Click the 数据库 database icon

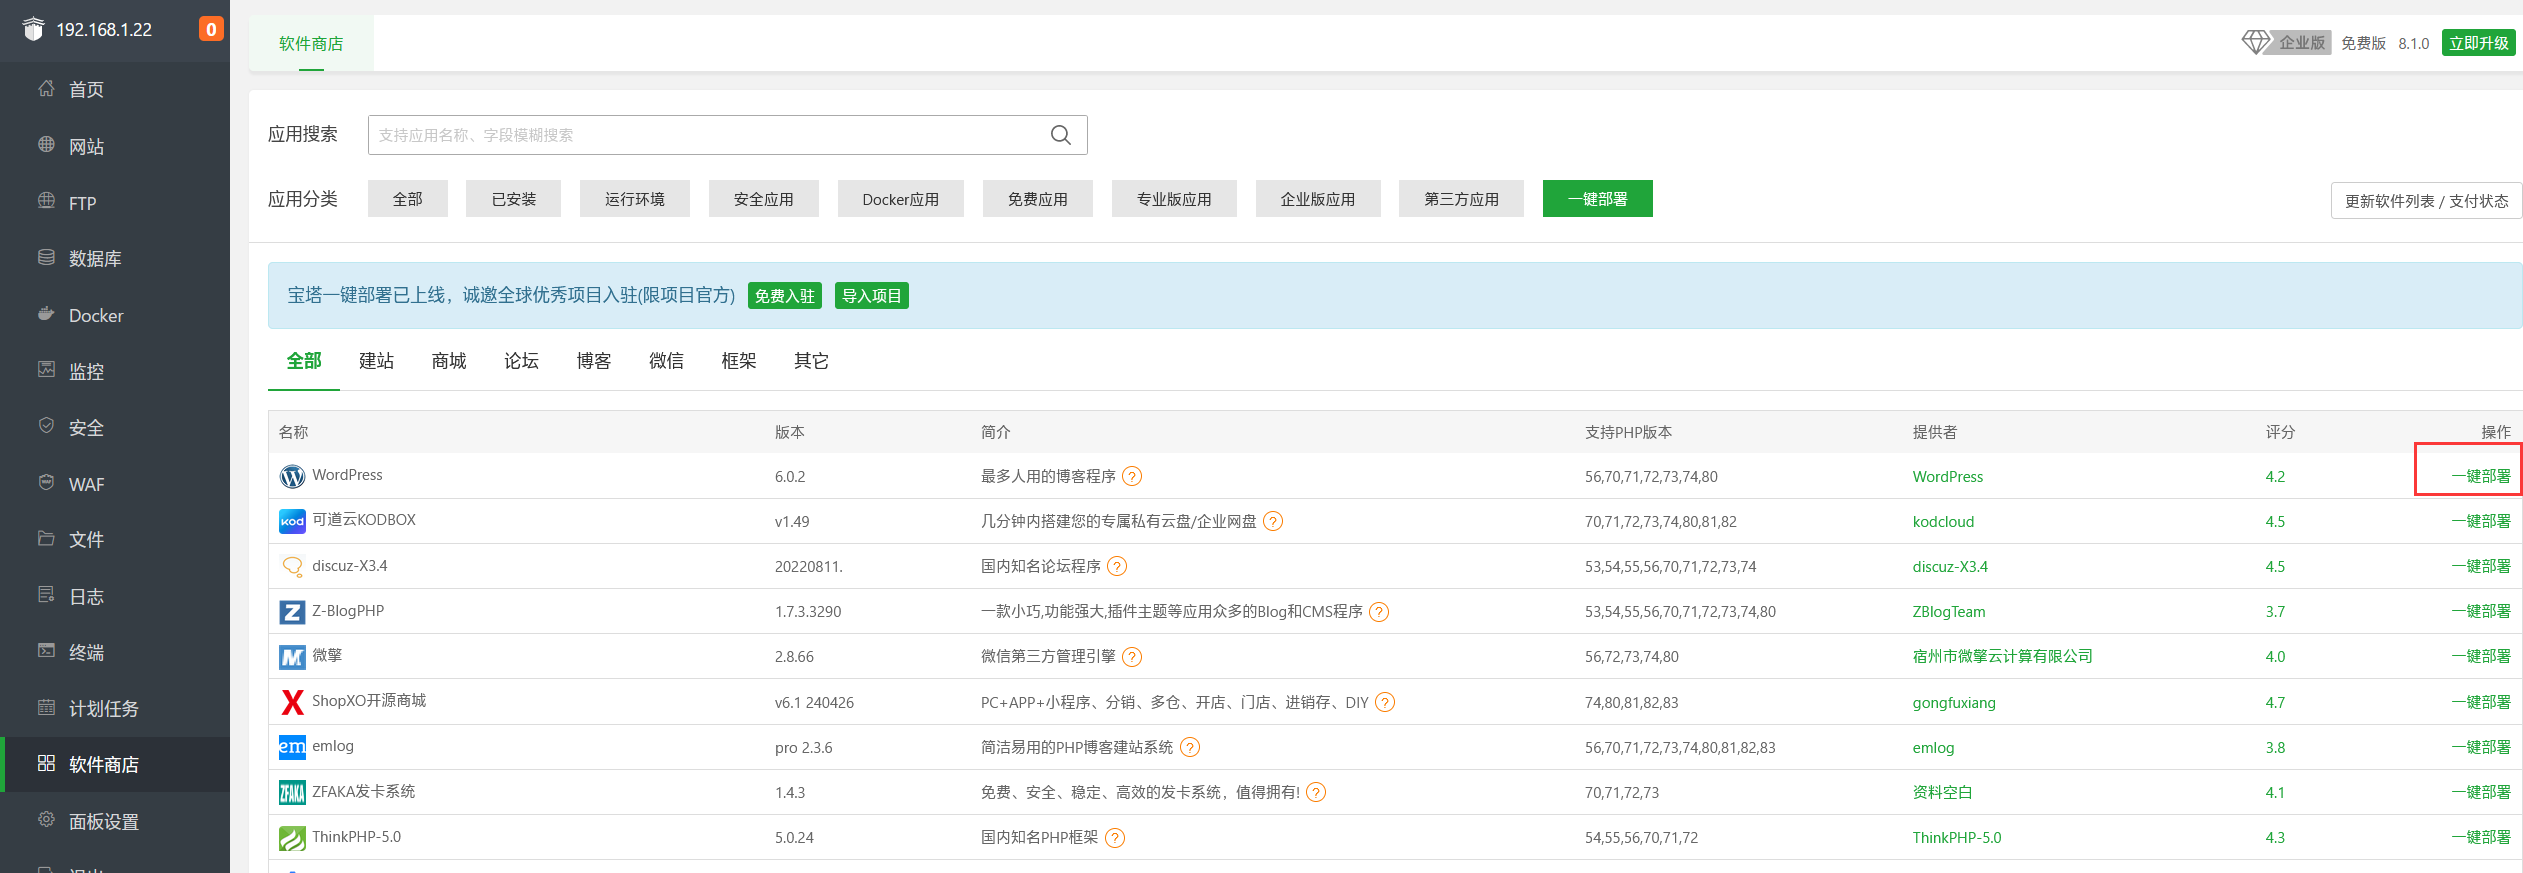[46, 257]
